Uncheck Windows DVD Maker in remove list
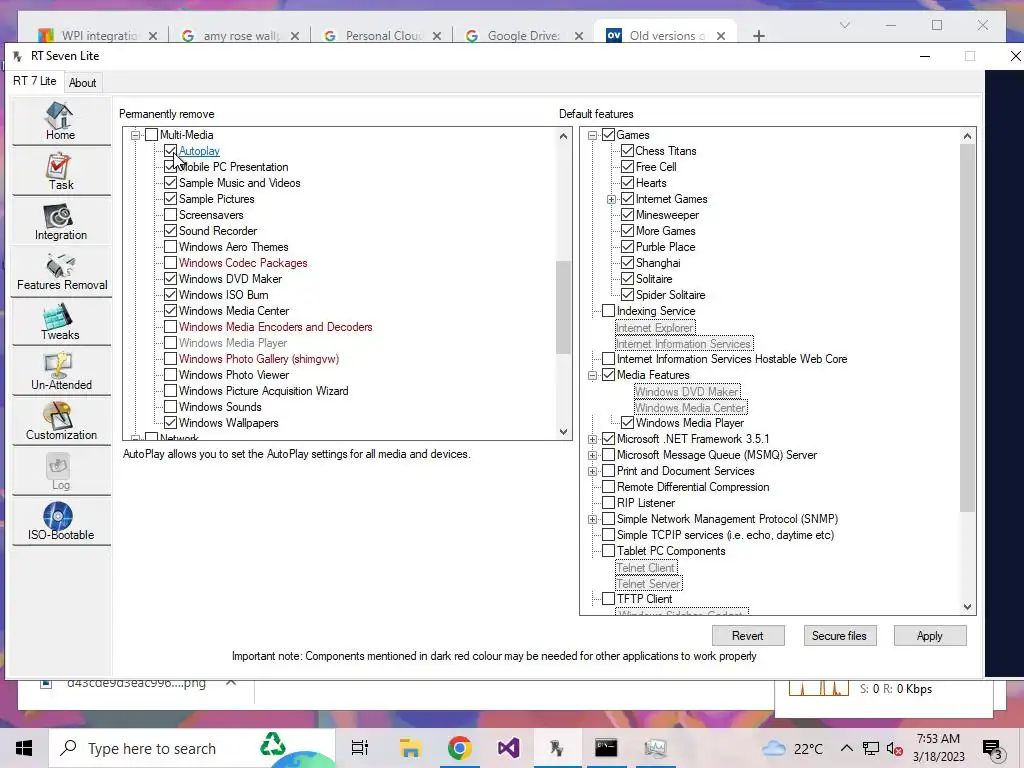1024x768 pixels. (x=170, y=279)
